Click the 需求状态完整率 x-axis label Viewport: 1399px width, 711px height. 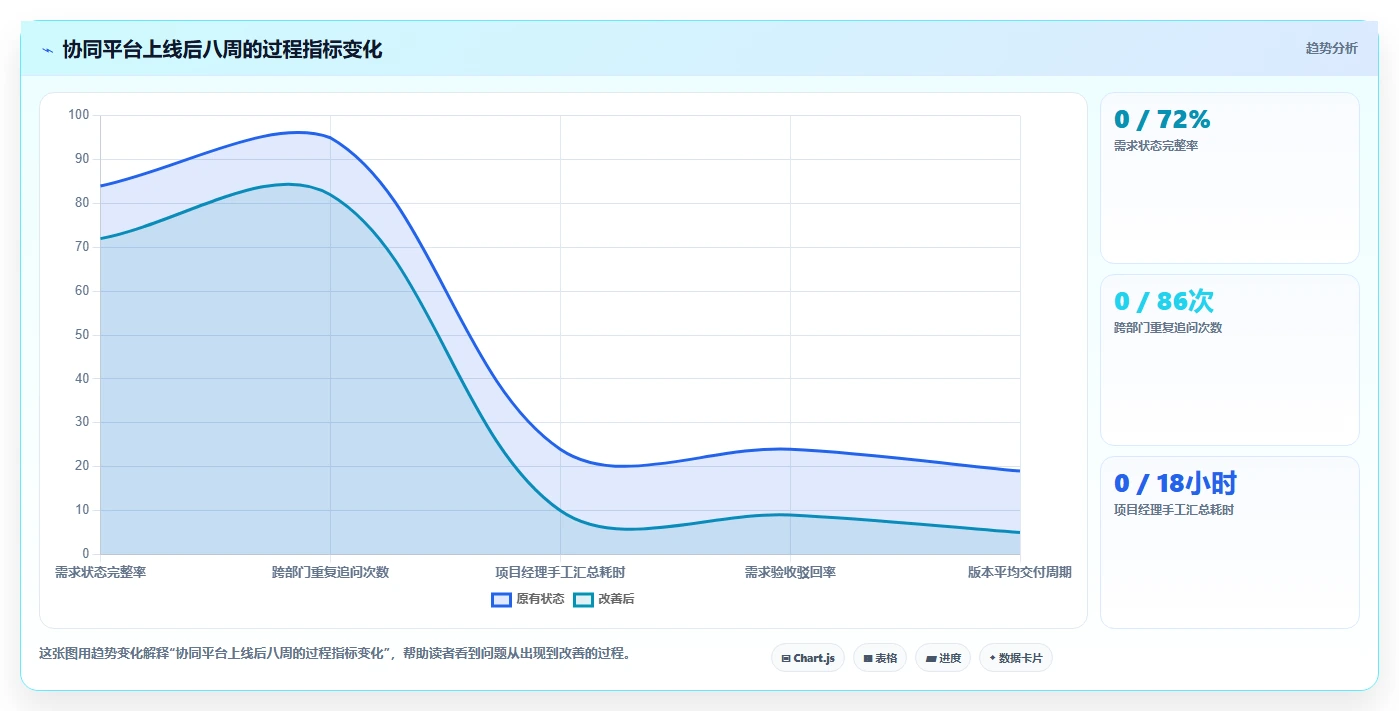[x=100, y=572]
